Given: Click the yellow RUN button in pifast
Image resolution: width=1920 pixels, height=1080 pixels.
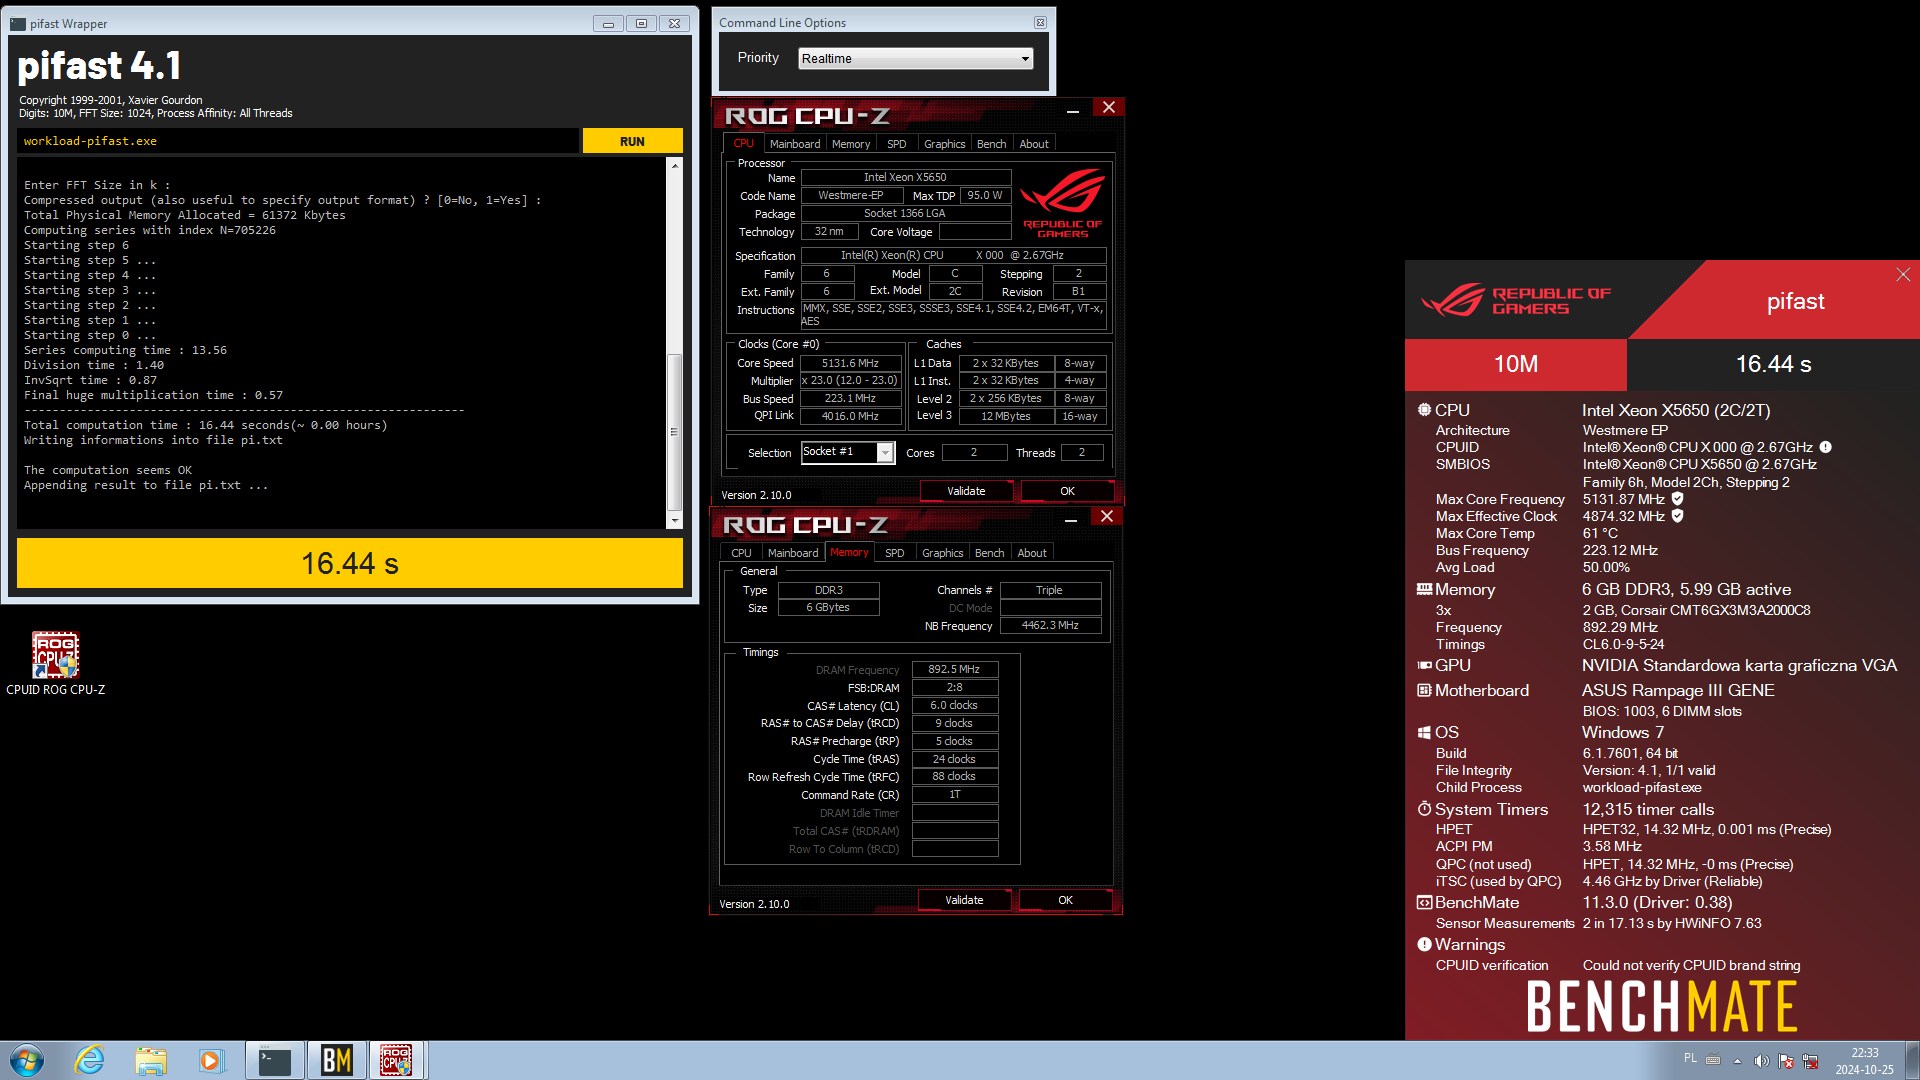Looking at the screenshot, I should pos(632,141).
